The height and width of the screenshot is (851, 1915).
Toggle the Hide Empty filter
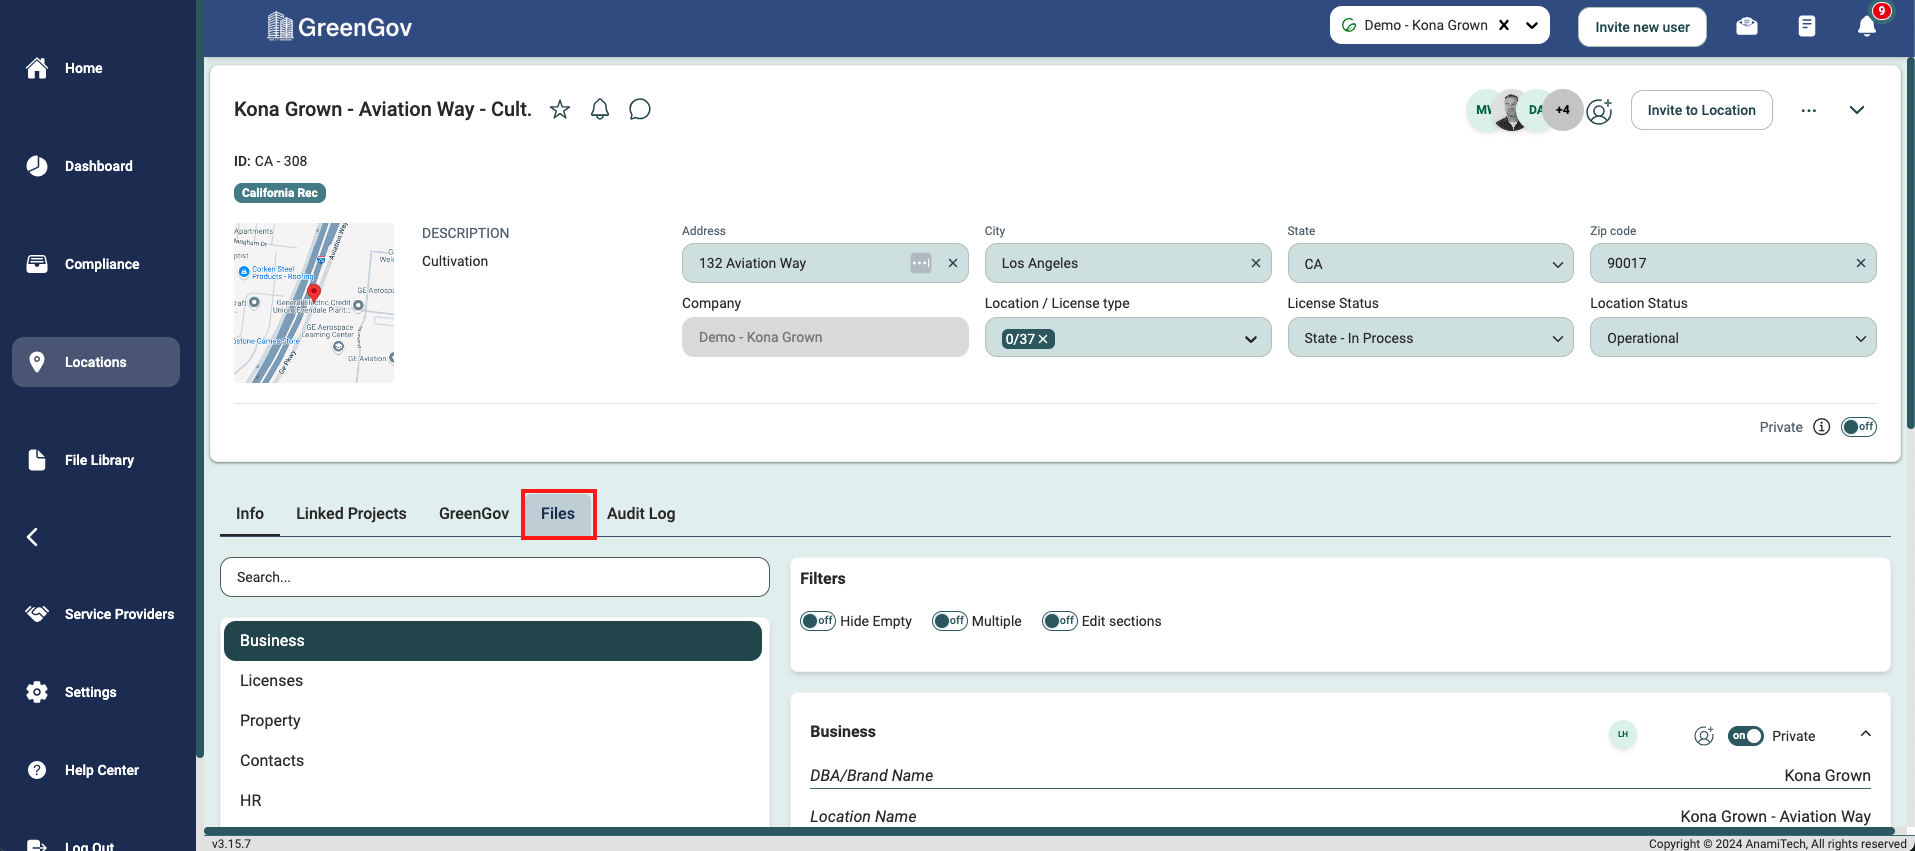click(x=818, y=621)
